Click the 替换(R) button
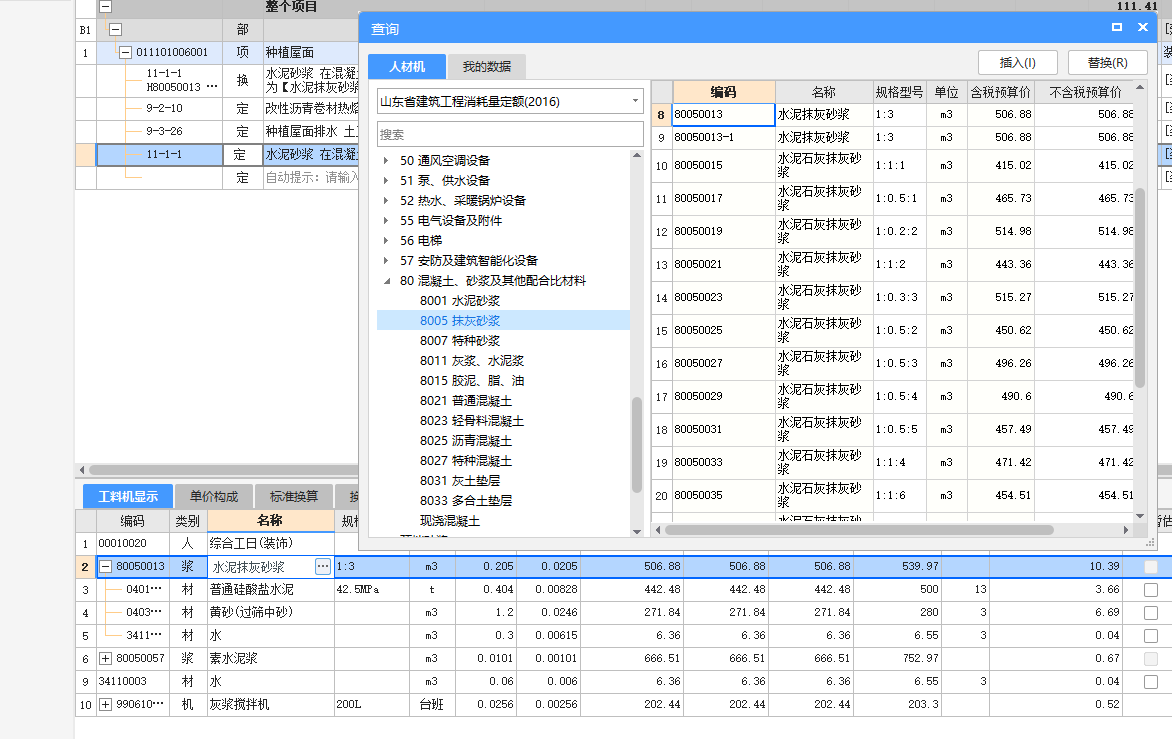1172x739 pixels. coord(1107,63)
